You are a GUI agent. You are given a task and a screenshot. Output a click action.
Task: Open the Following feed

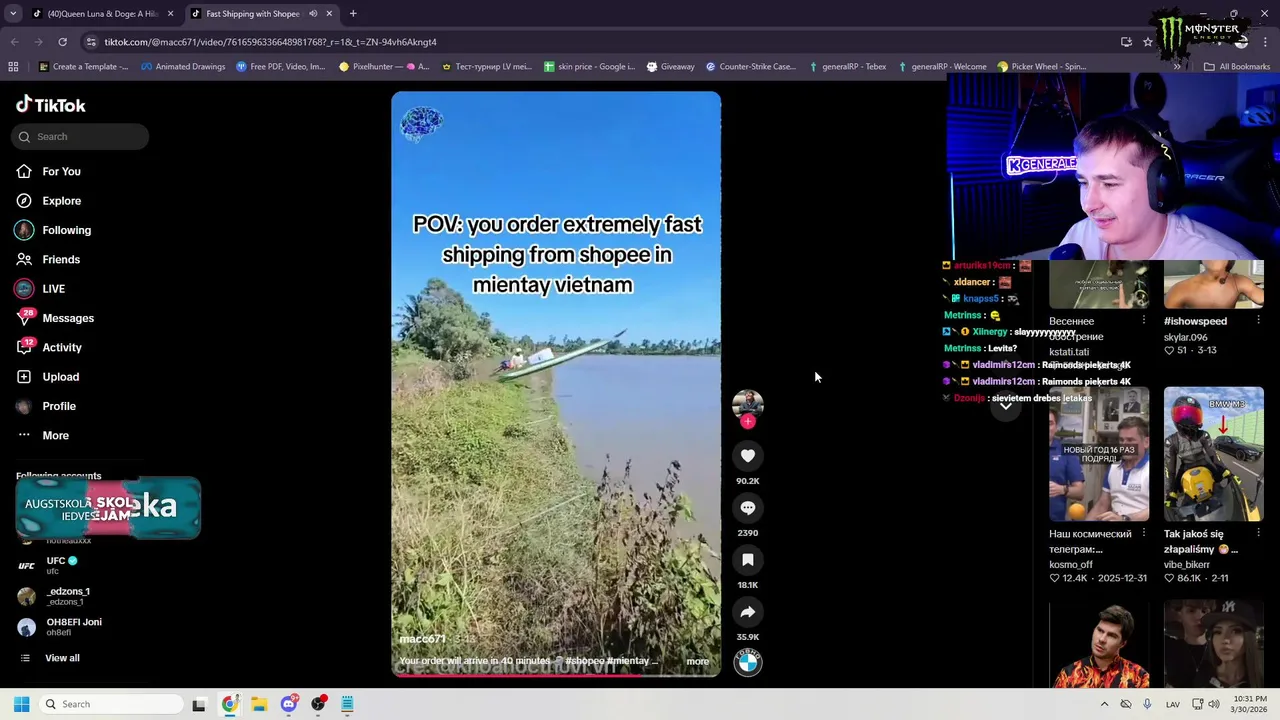point(66,230)
